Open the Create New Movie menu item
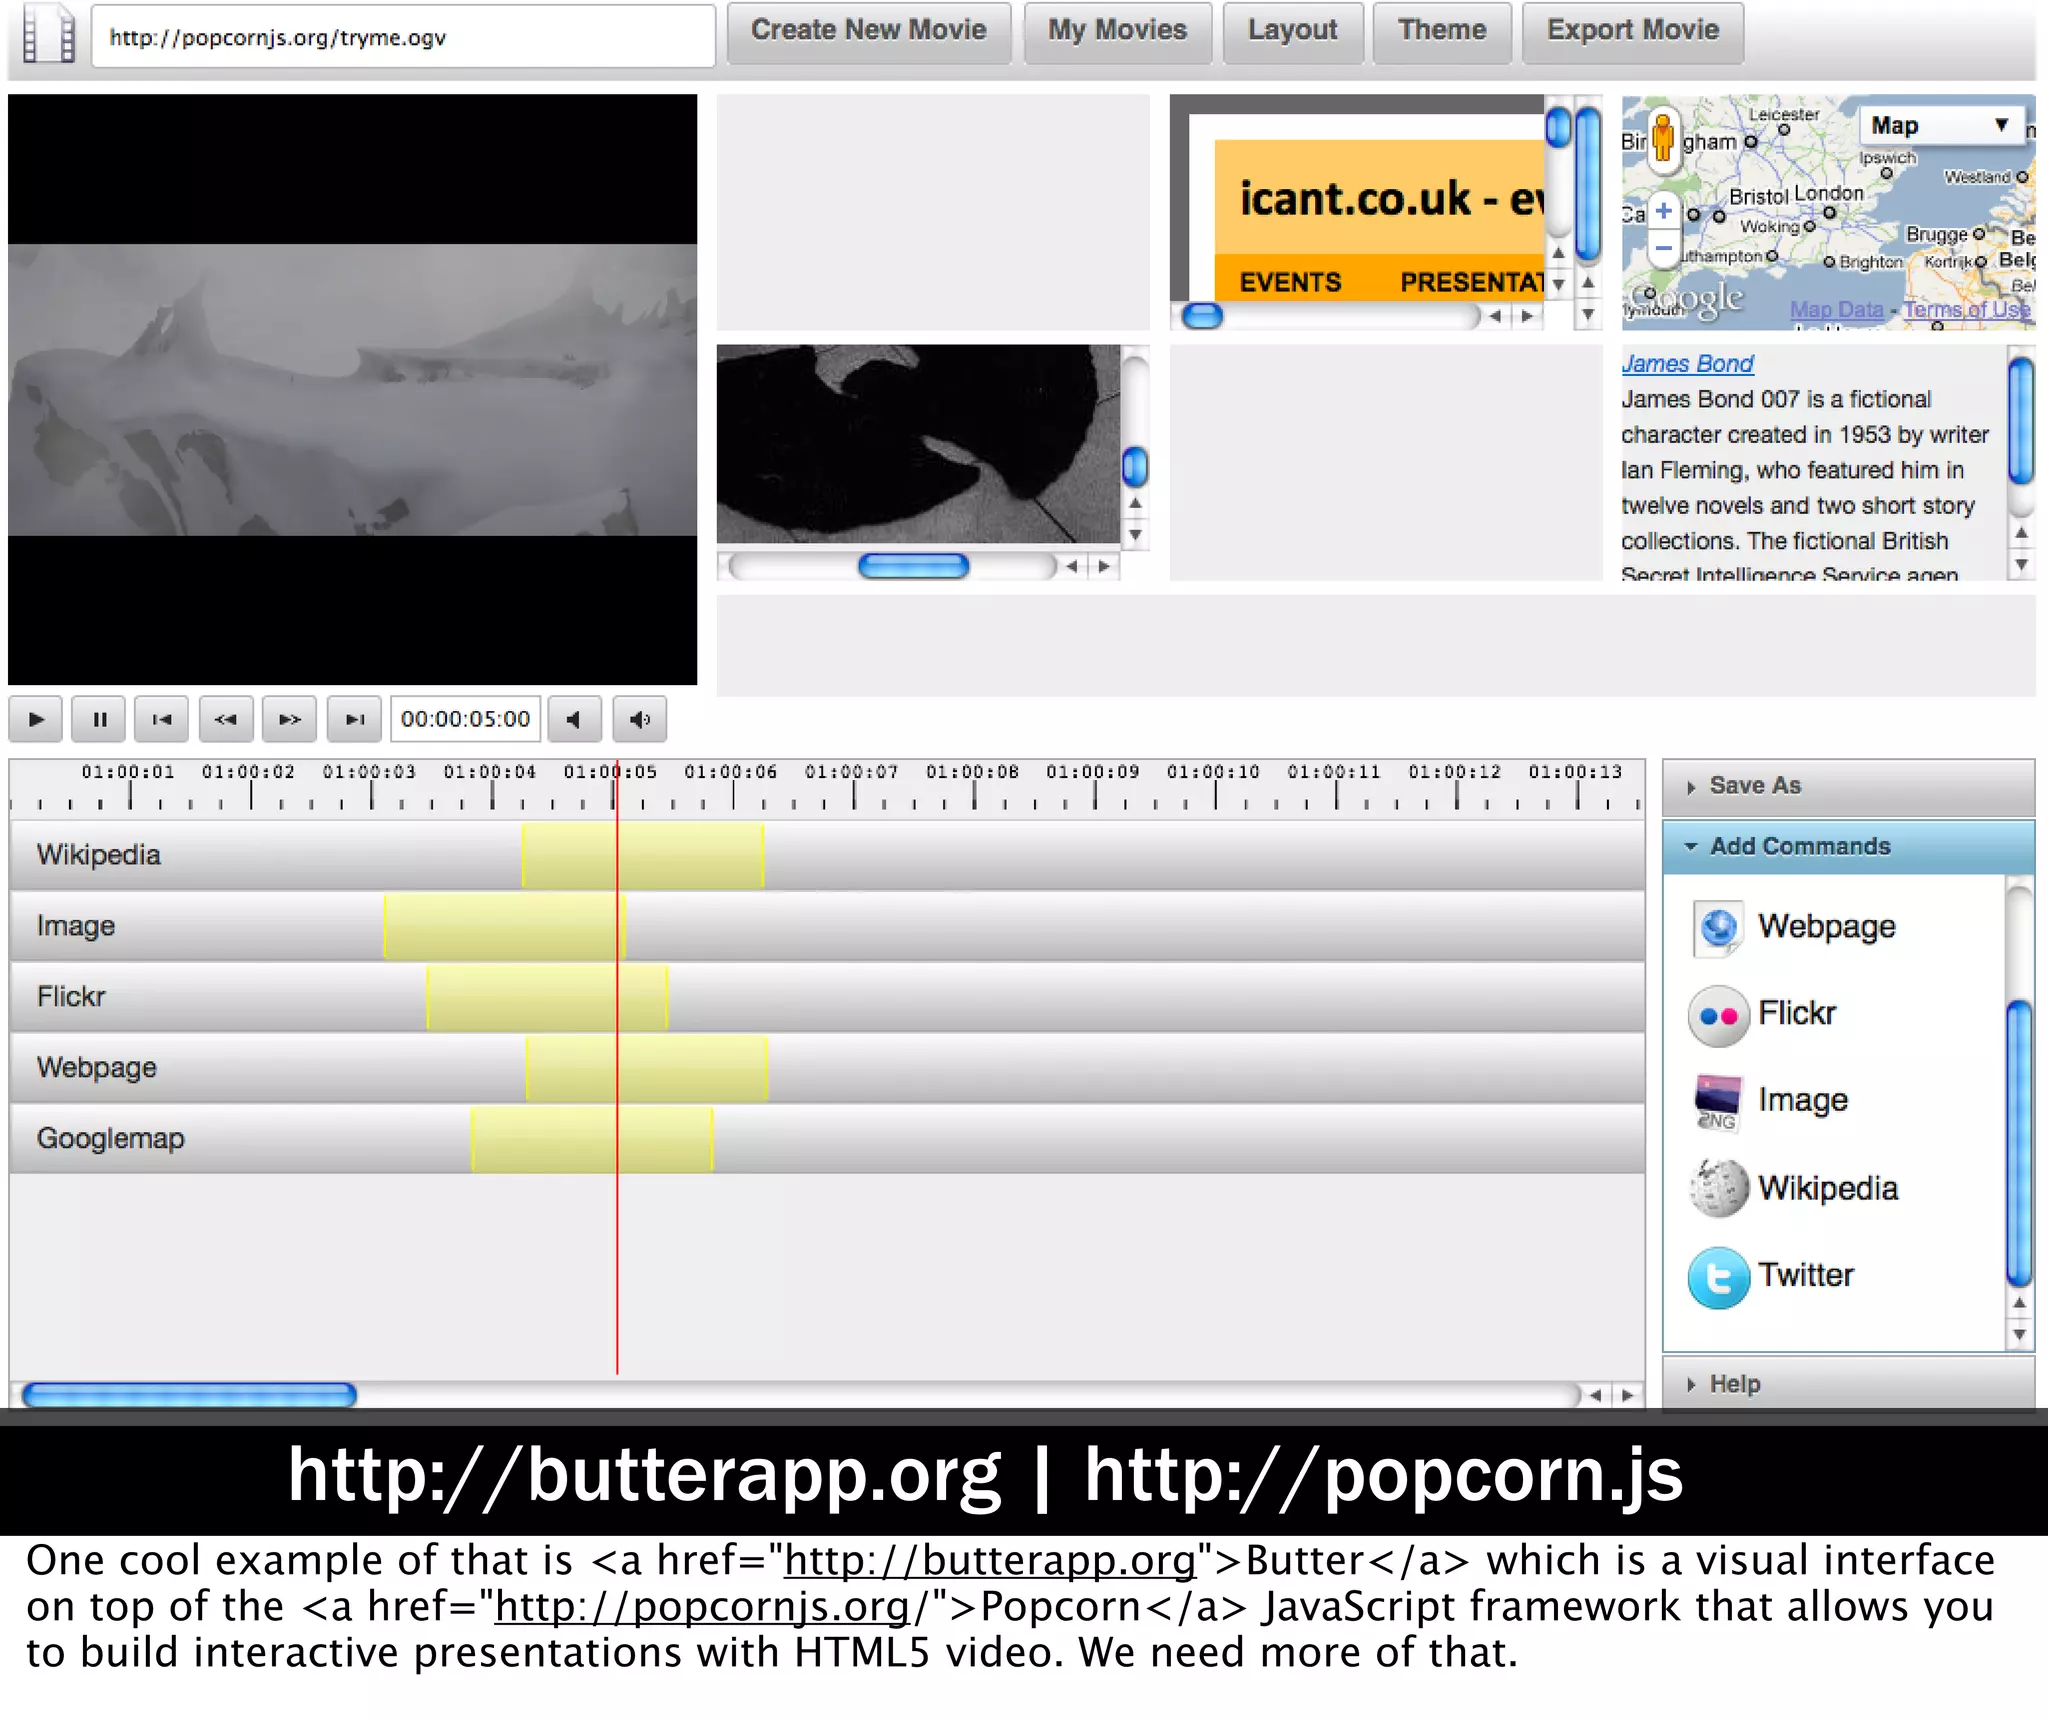2048x1720 pixels. pos(868,31)
